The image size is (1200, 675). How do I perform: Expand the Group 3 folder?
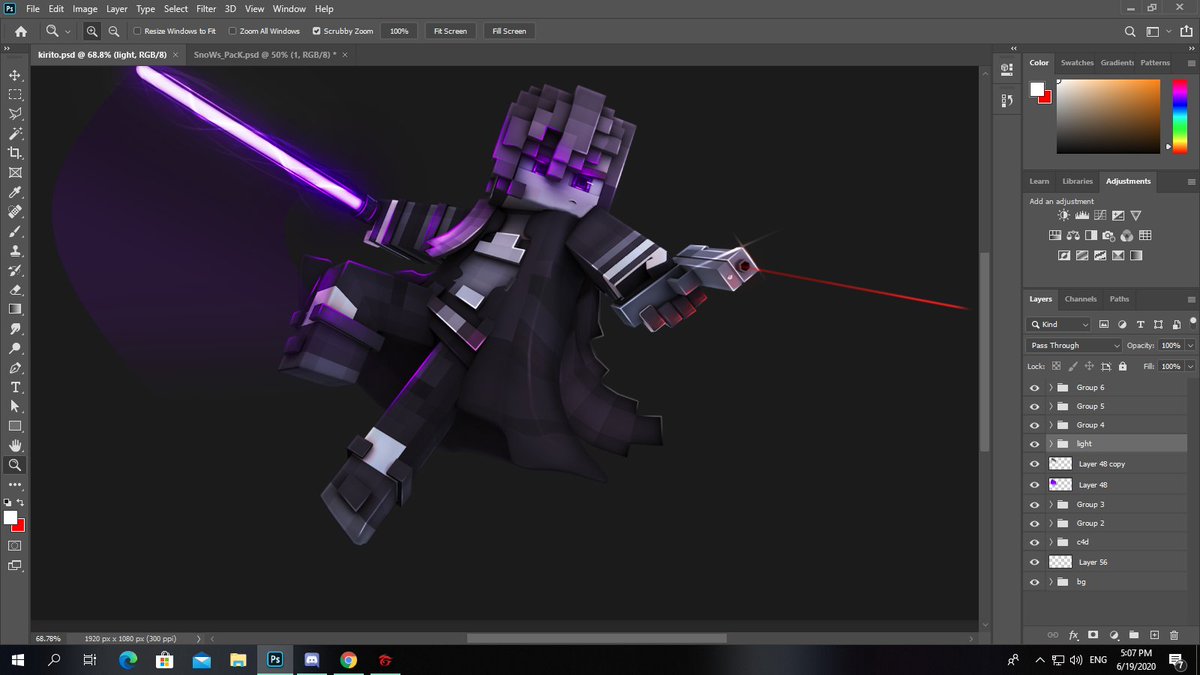pos(1050,504)
